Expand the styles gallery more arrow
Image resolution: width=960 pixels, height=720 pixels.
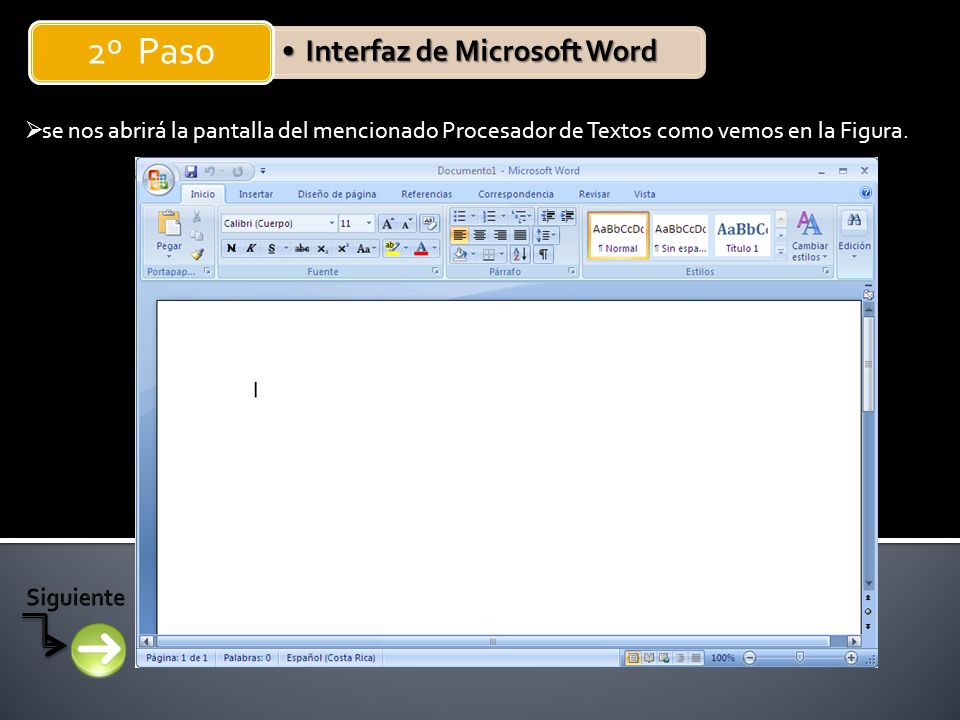[x=781, y=251]
